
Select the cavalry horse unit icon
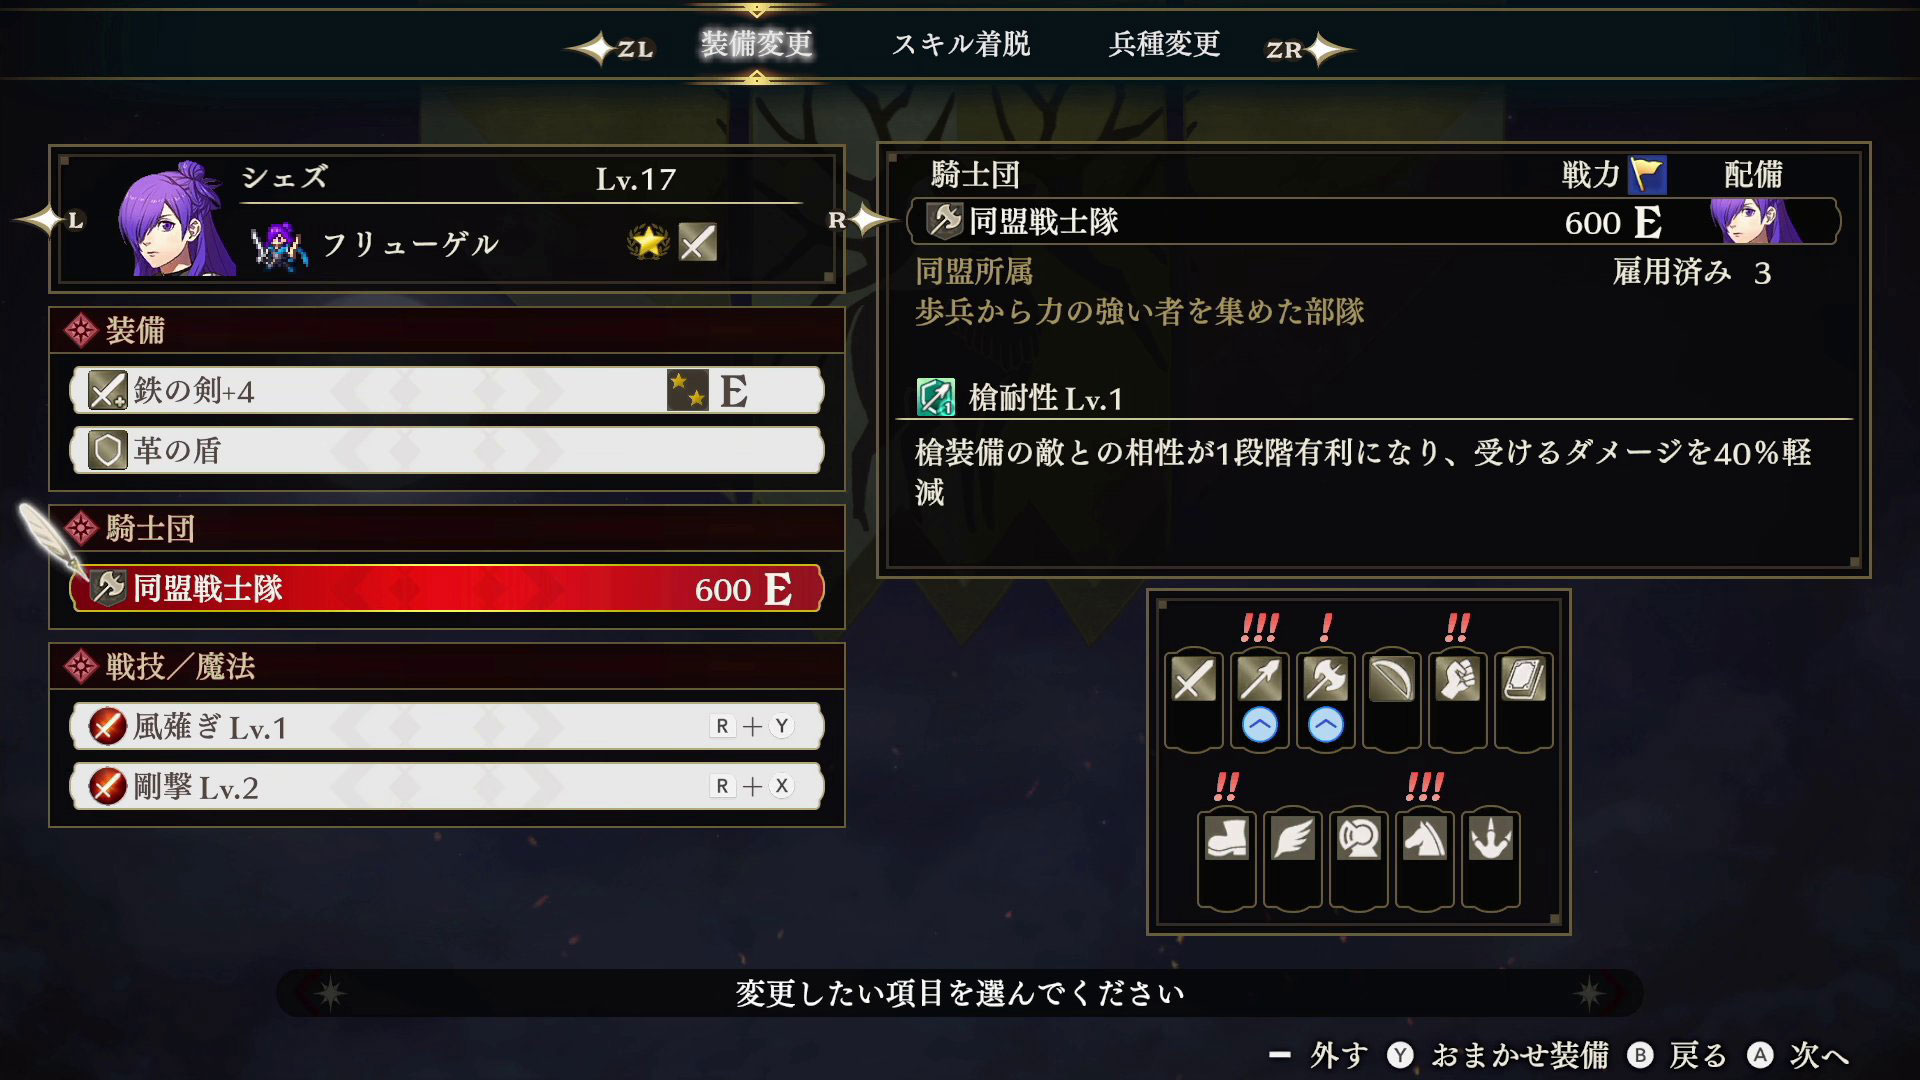[x=1424, y=838]
